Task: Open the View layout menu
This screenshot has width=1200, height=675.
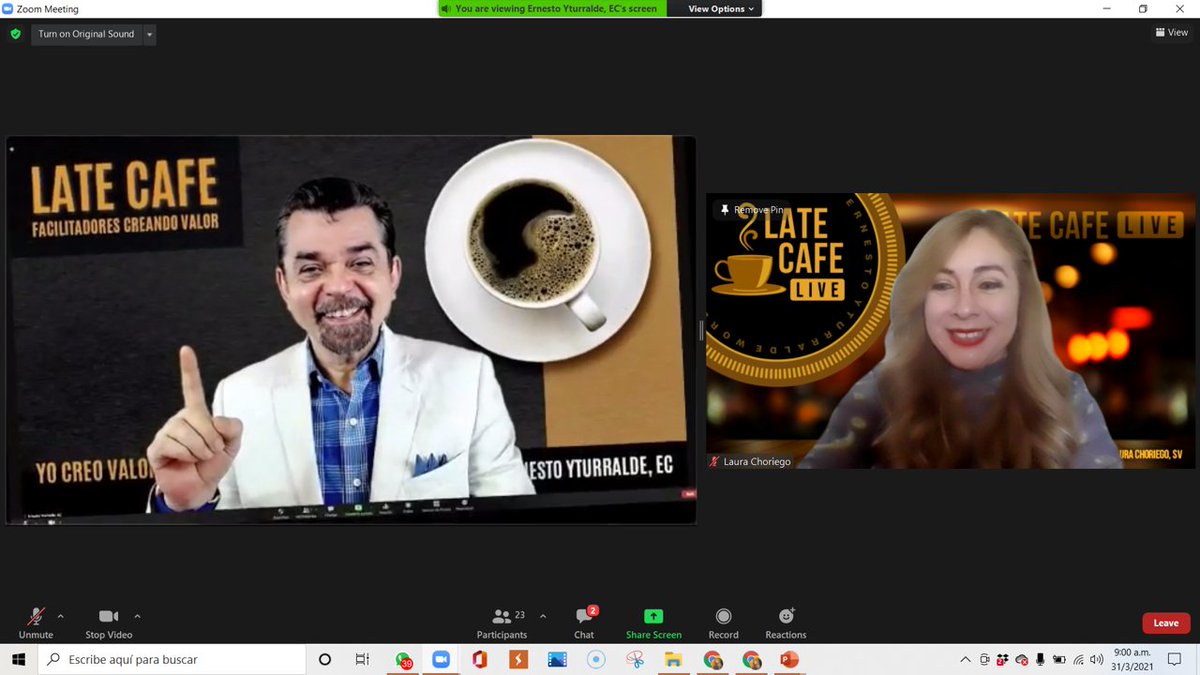Action: (1171, 33)
